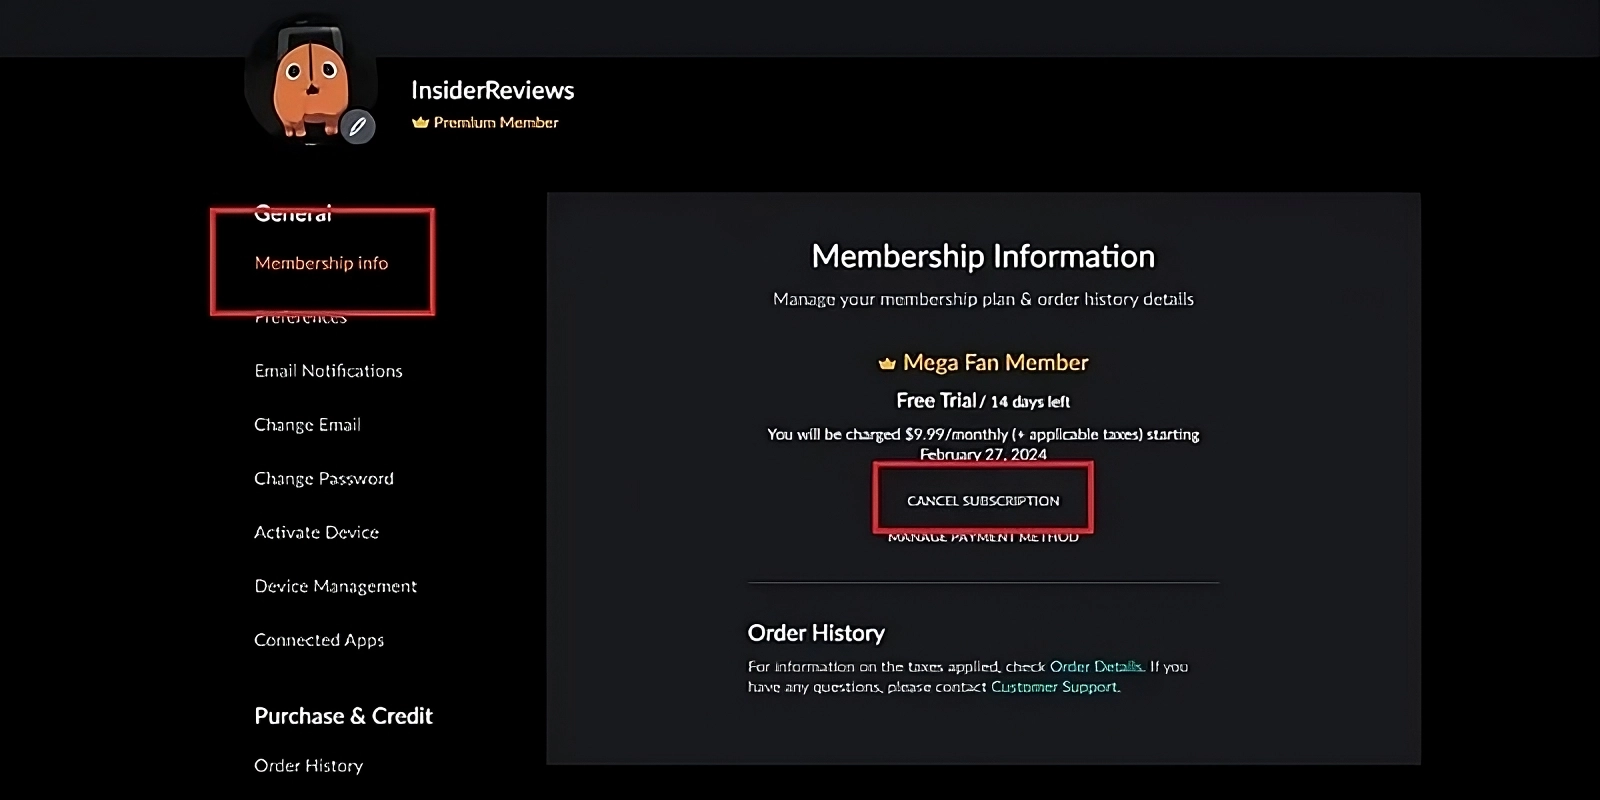This screenshot has width=1600, height=800.
Task: Open the Change Password page
Action: 324,479
